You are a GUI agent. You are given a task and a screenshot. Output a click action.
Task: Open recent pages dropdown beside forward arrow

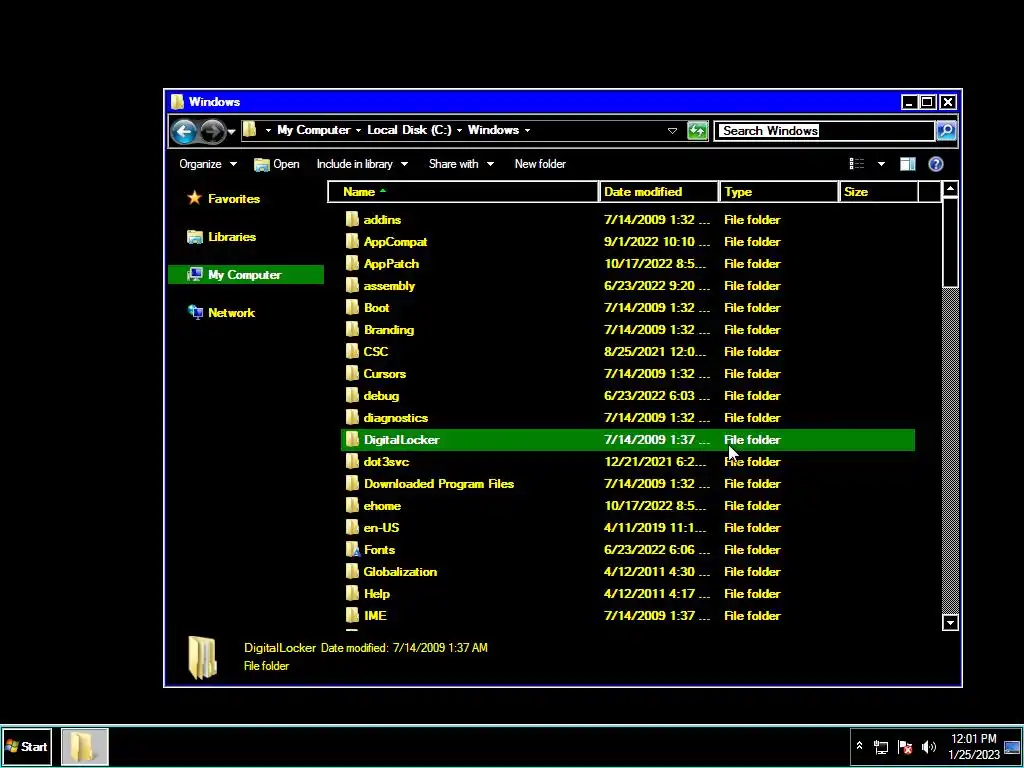pos(231,132)
